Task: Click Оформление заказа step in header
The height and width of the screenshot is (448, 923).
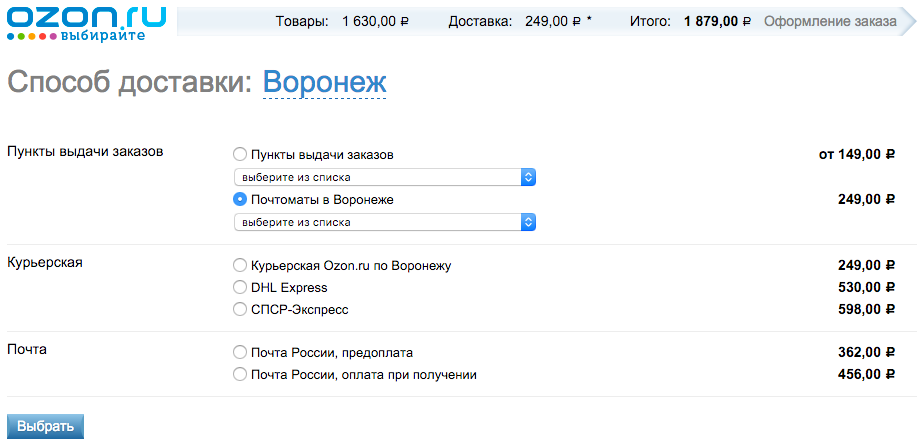Action: pos(830,22)
